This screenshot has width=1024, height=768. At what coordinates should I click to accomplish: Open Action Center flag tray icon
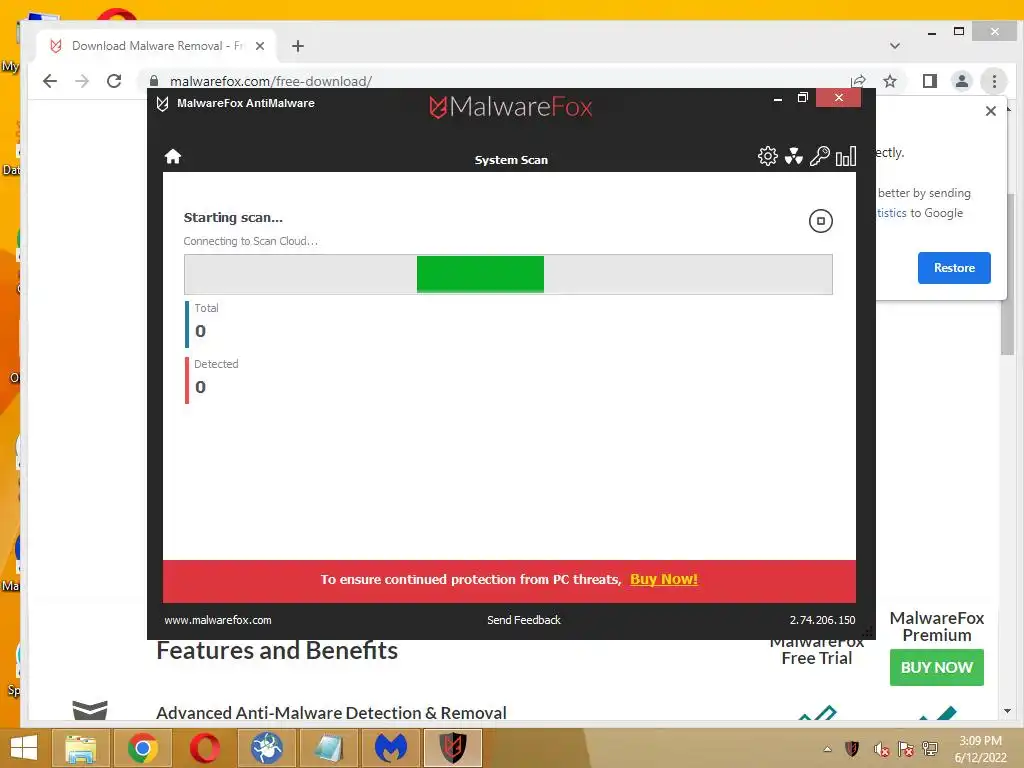point(906,749)
